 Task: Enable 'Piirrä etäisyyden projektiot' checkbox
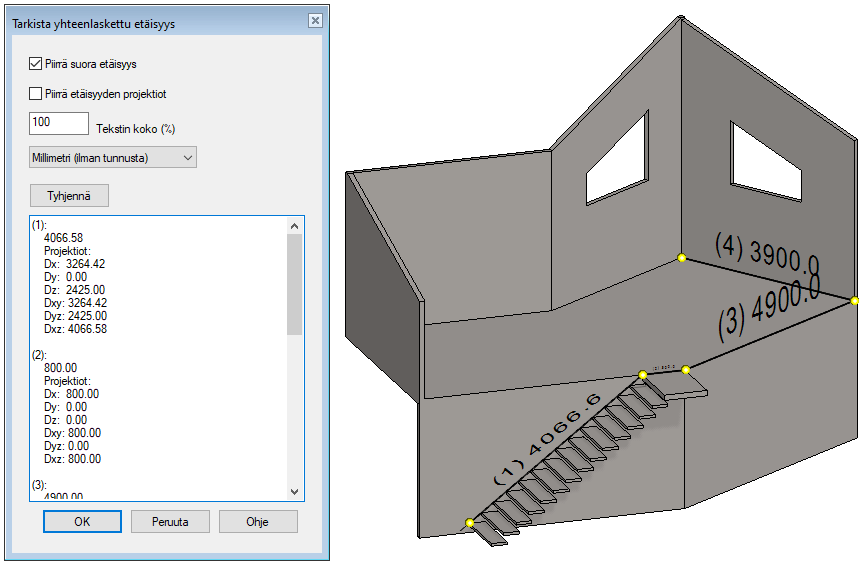(x=37, y=94)
